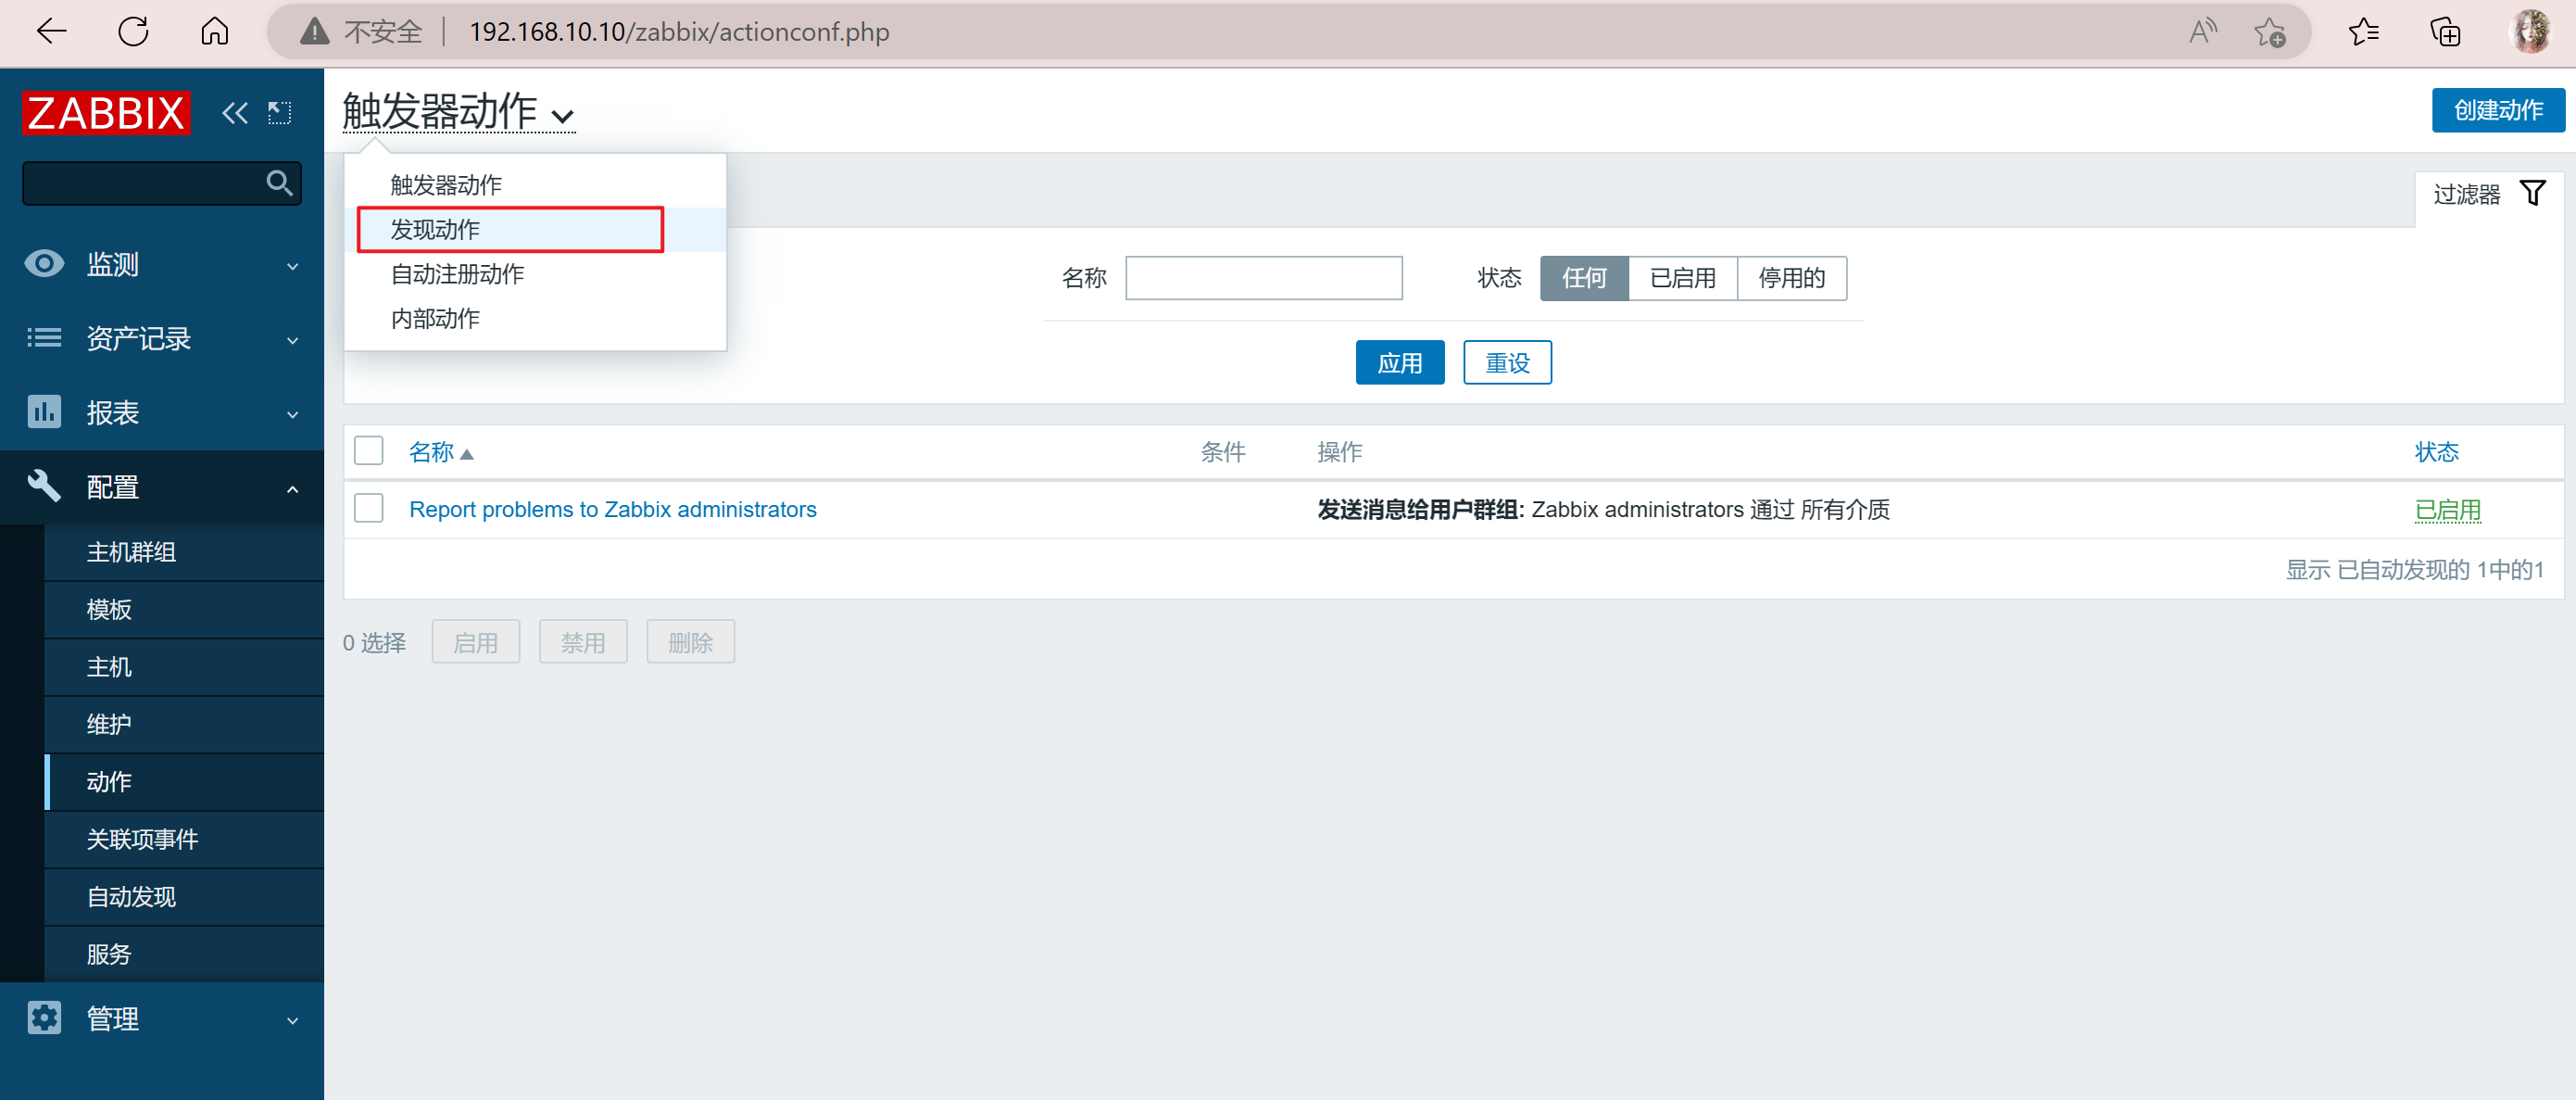Click the inventory list icon
Screen dimensions: 2576x1100
[44, 338]
